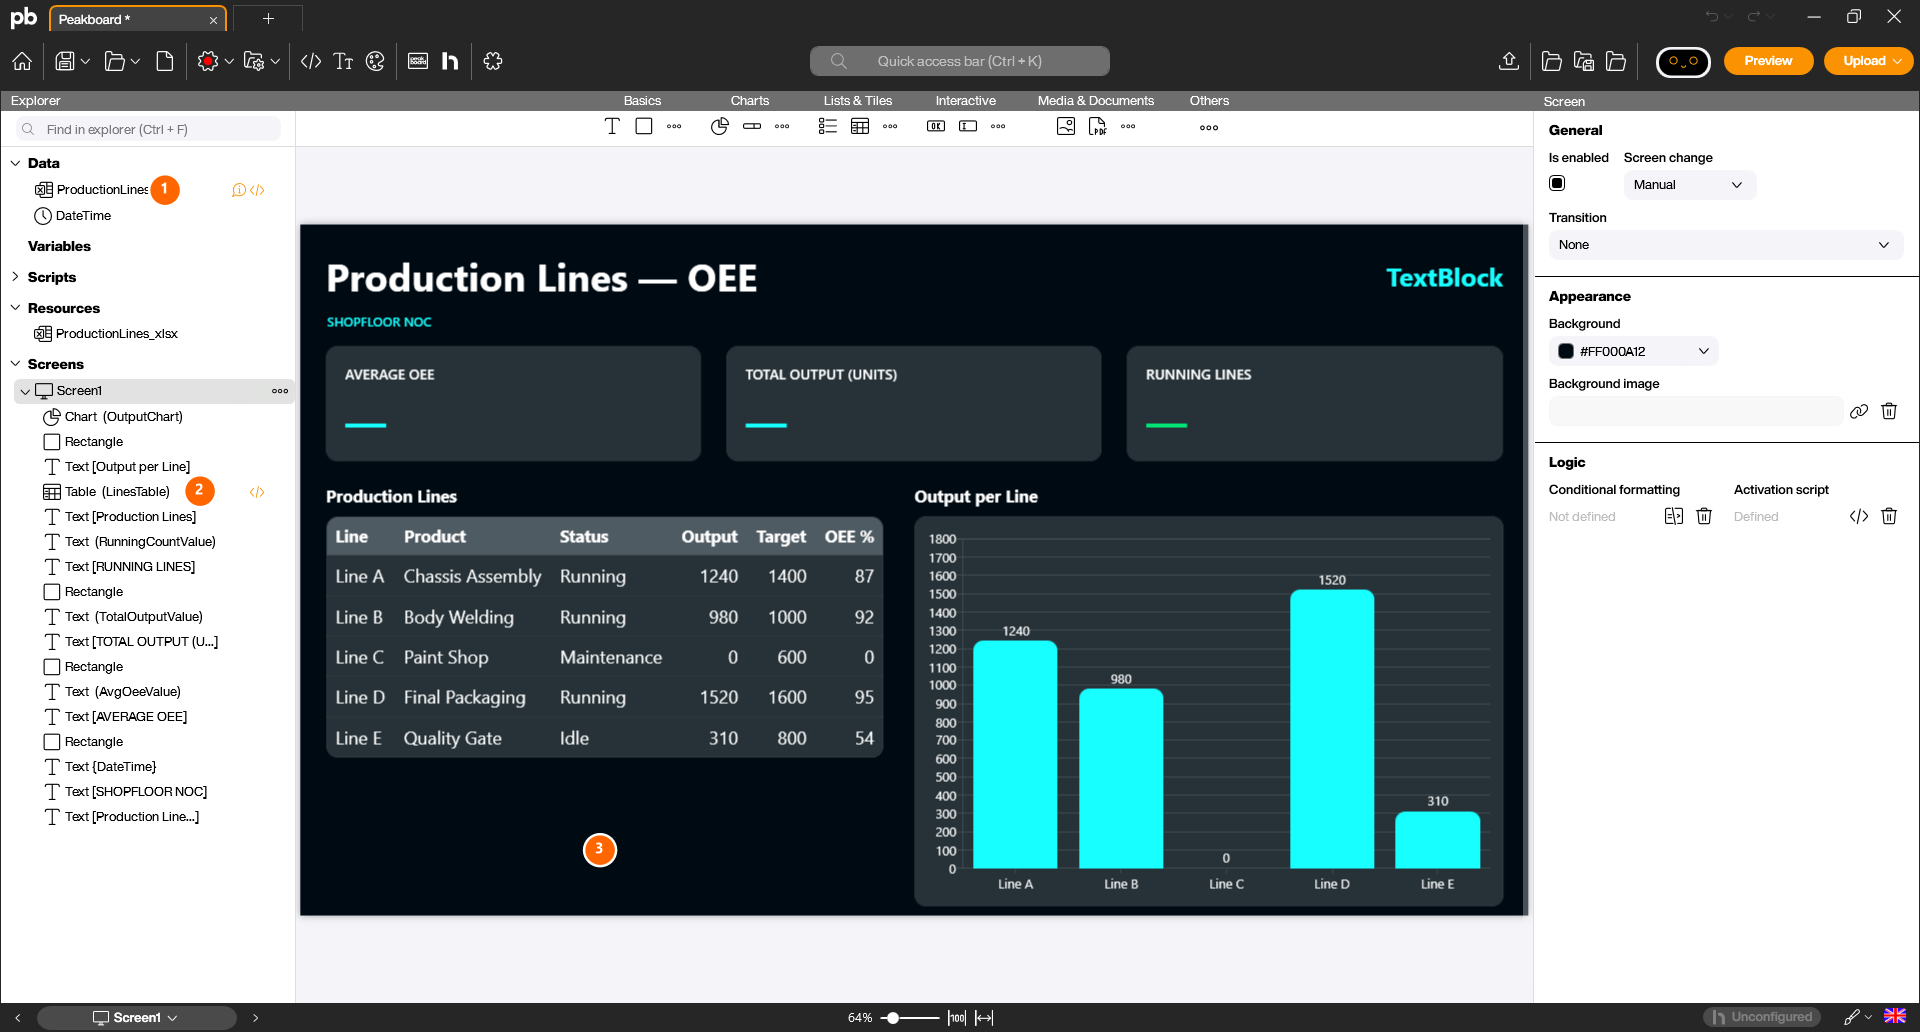The height and width of the screenshot is (1032, 1920).
Task: Open Screen1 more options dots
Action: click(280, 391)
